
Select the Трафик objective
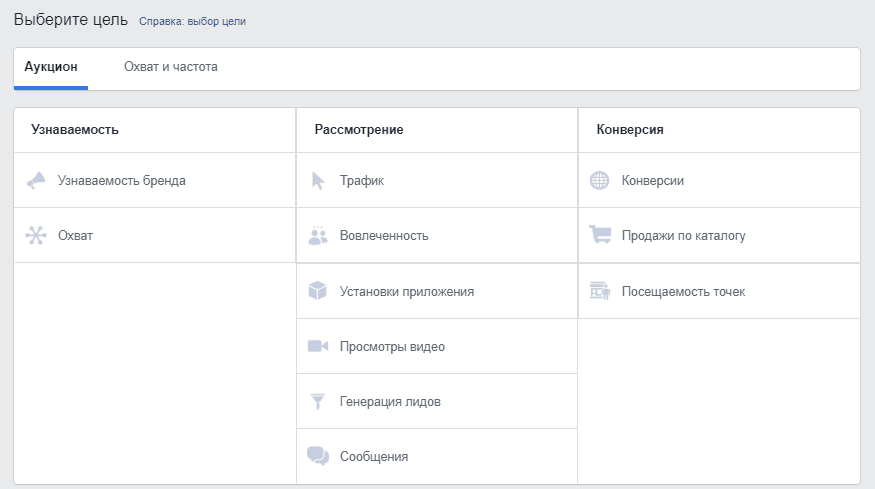(x=437, y=180)
